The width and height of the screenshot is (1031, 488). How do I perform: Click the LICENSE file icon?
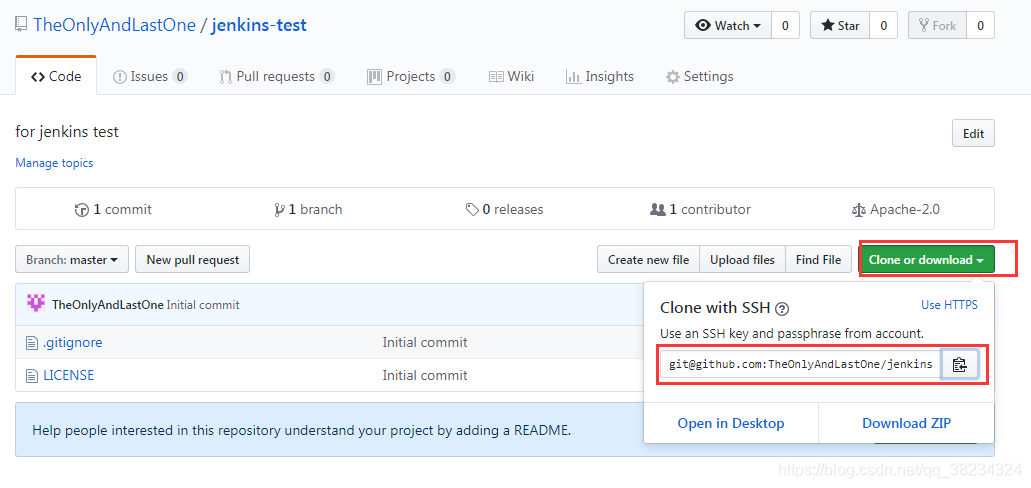pos(32,376)
